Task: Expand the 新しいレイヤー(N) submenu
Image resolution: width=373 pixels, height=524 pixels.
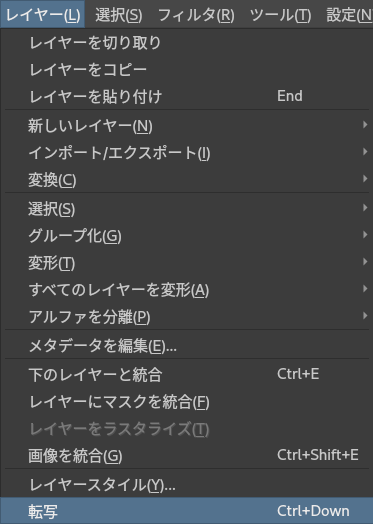Action: (x=187, y=126)
